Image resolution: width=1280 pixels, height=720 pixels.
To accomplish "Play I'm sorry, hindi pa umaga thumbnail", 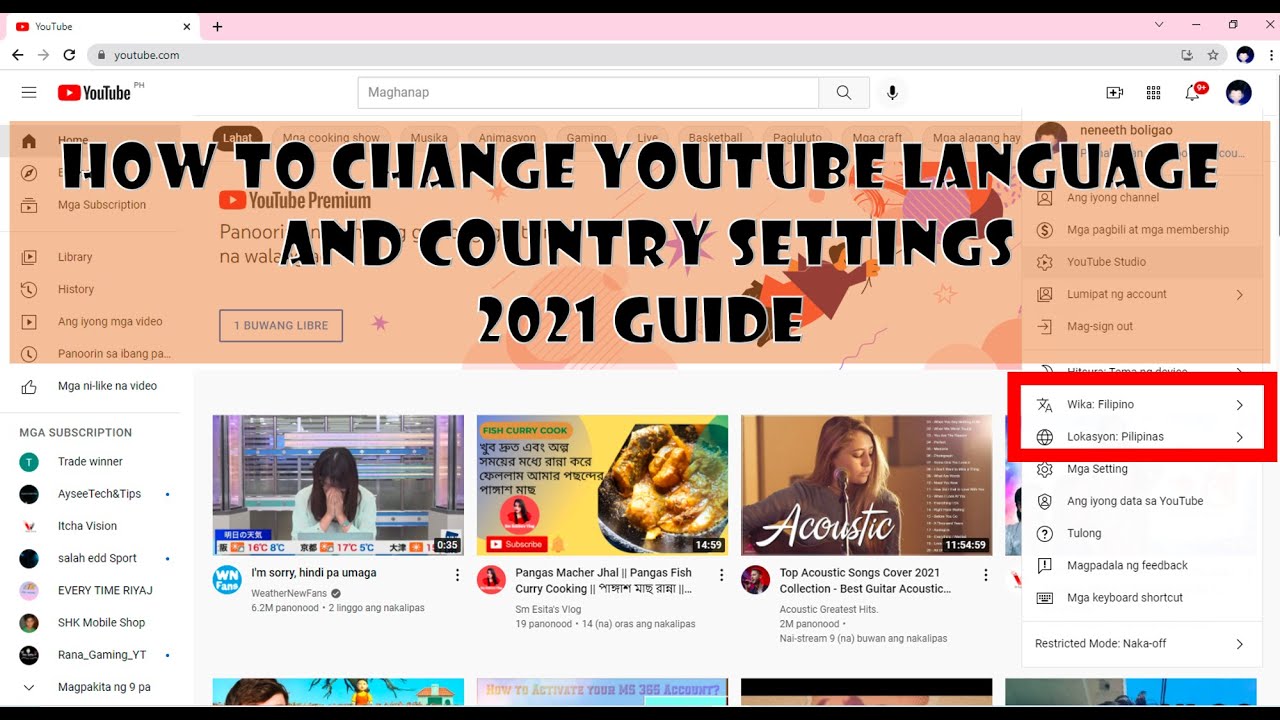I will 338,485.
